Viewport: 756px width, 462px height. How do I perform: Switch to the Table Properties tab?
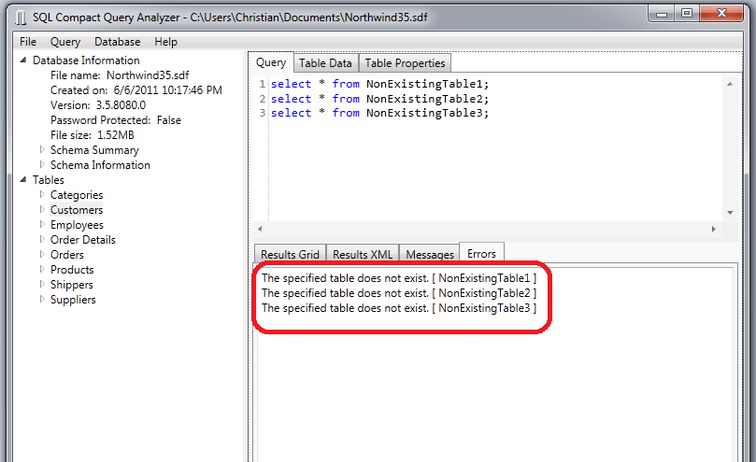click(404, 63)
